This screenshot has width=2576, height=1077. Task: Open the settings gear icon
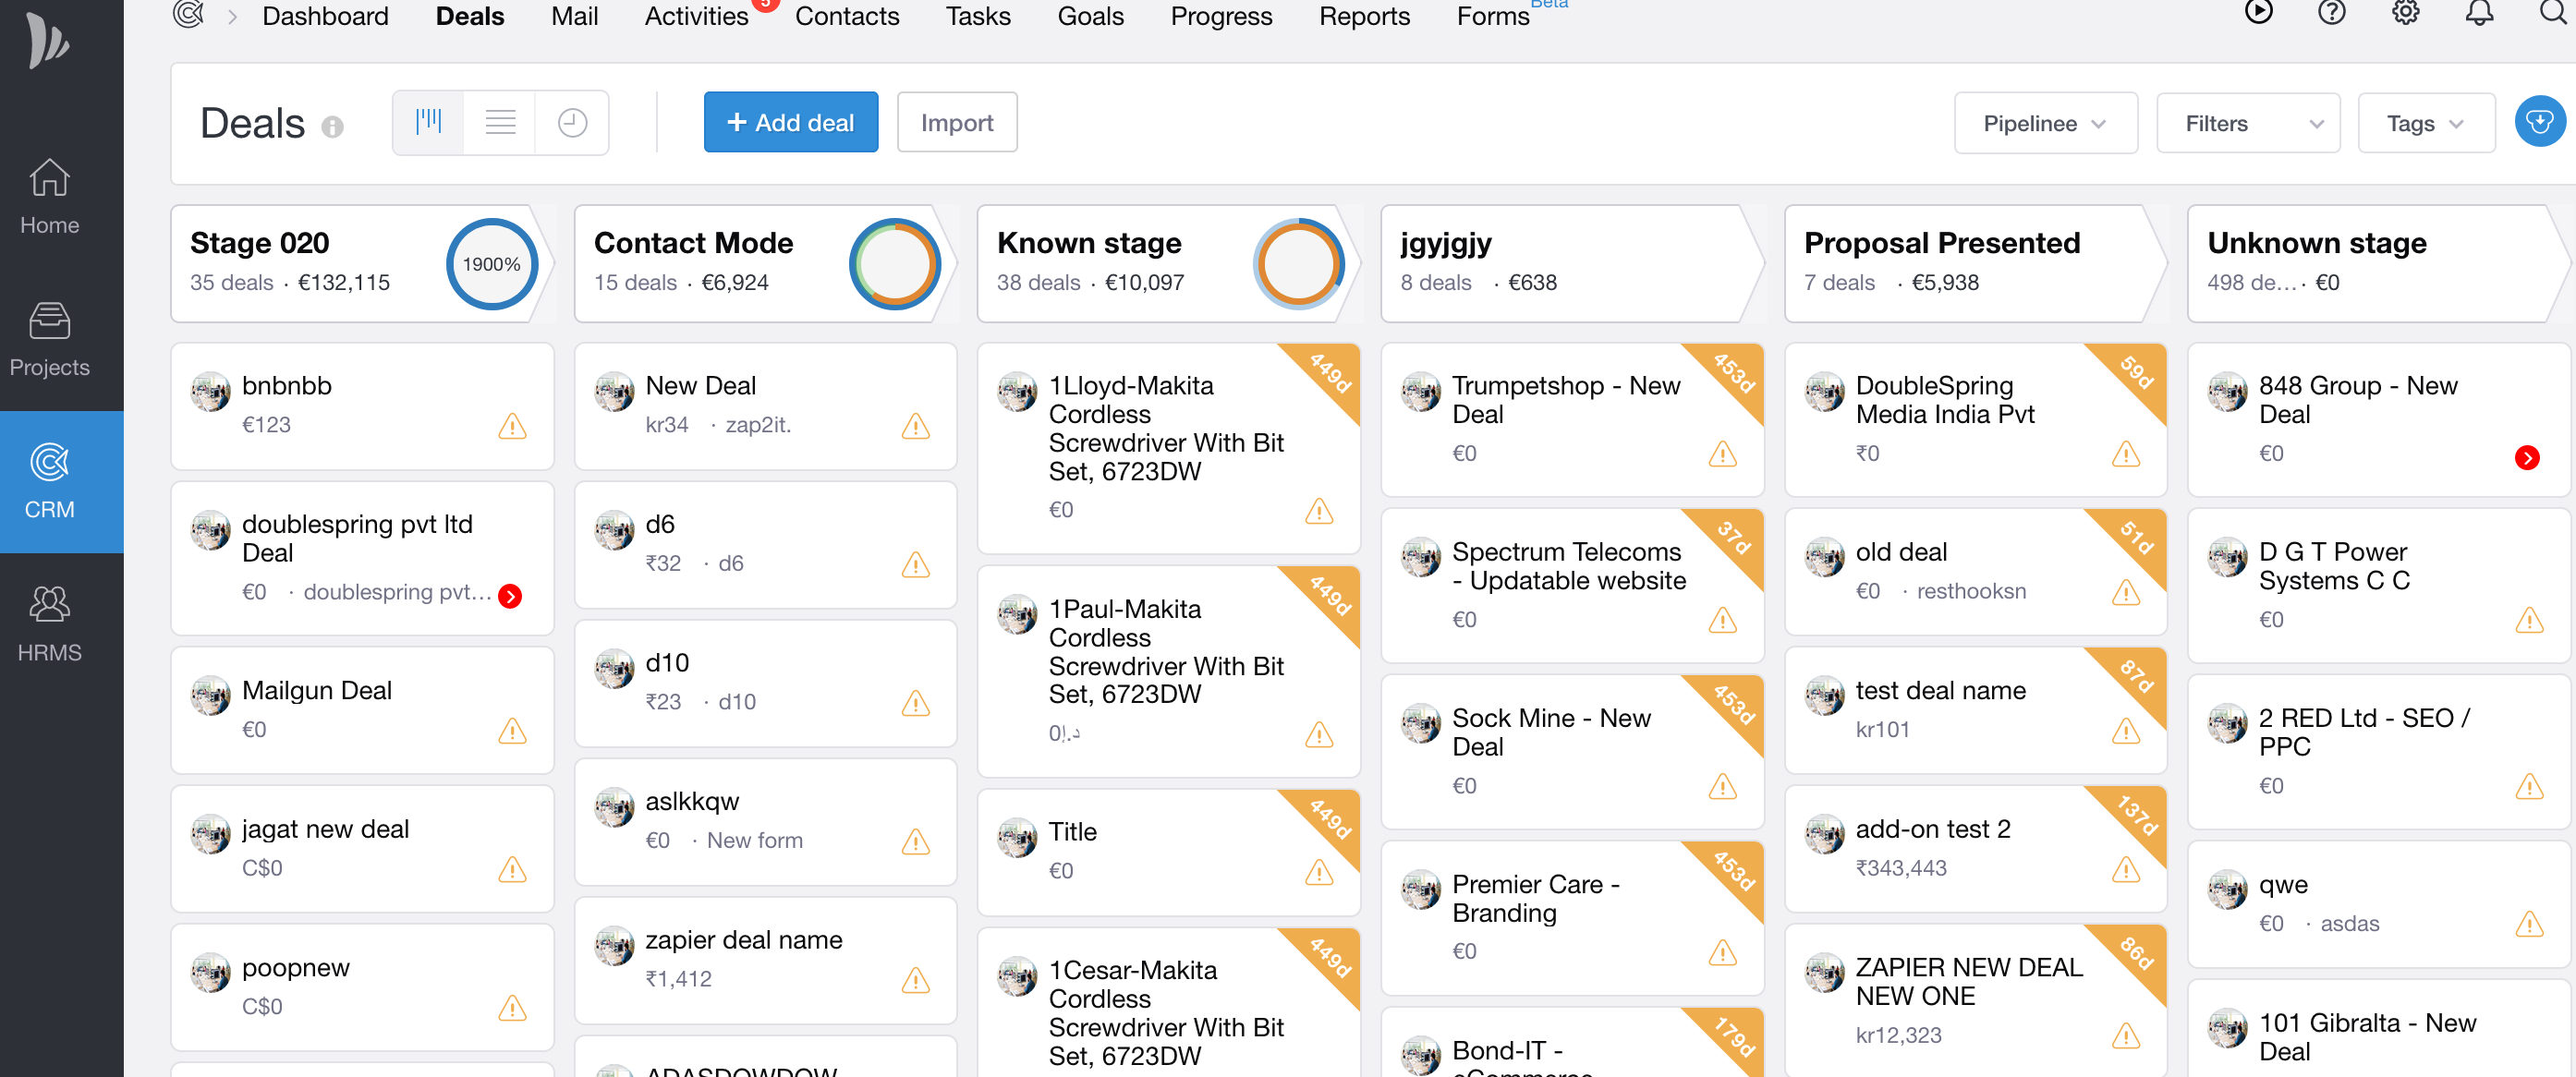[x=2405, y=12]
